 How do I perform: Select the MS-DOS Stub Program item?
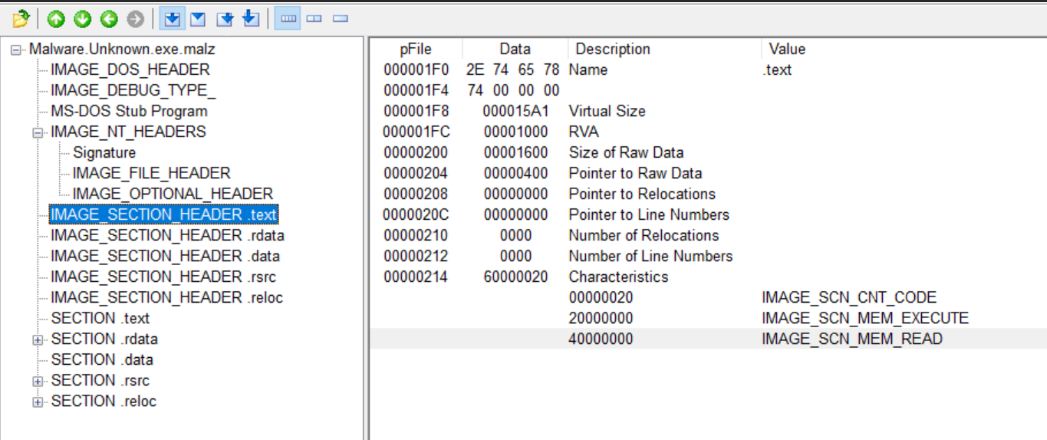tap(129, 111)
